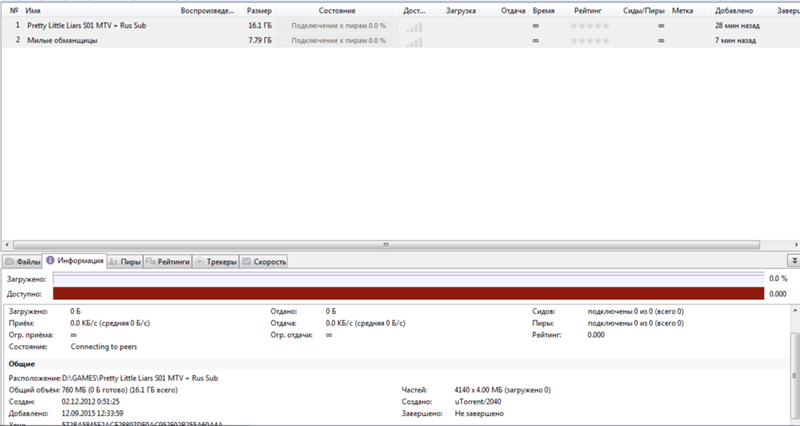This screenshot has height=426, width=800.
Task: Click the Connecting to peers status text
Action: 104,346
